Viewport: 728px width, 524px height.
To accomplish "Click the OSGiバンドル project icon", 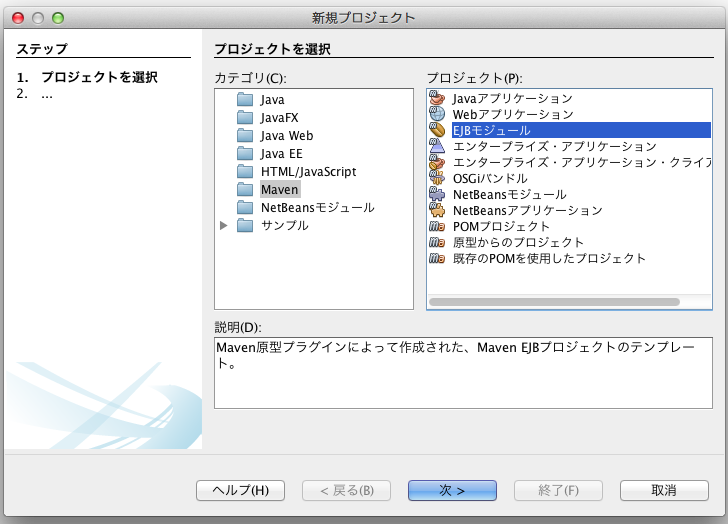I will (x=436, y=178).
